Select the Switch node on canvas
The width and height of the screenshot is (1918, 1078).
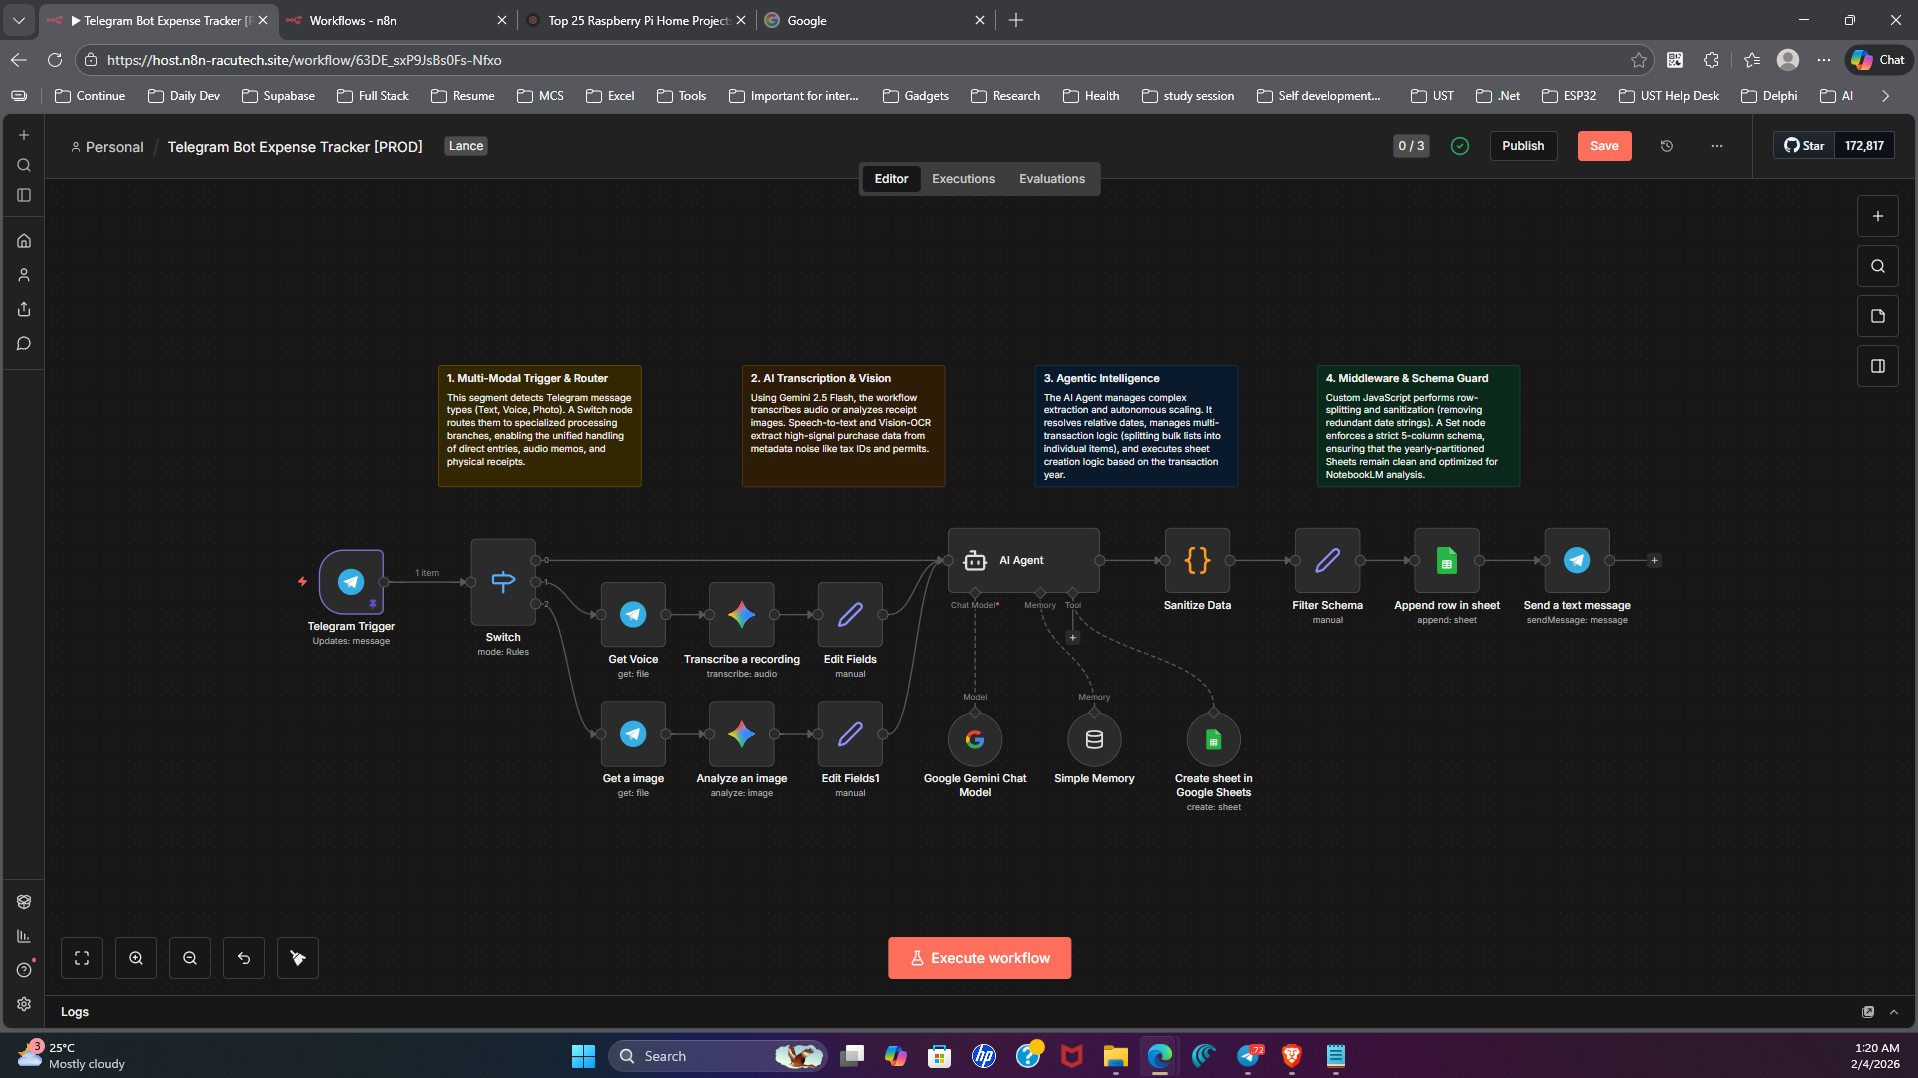503,582
